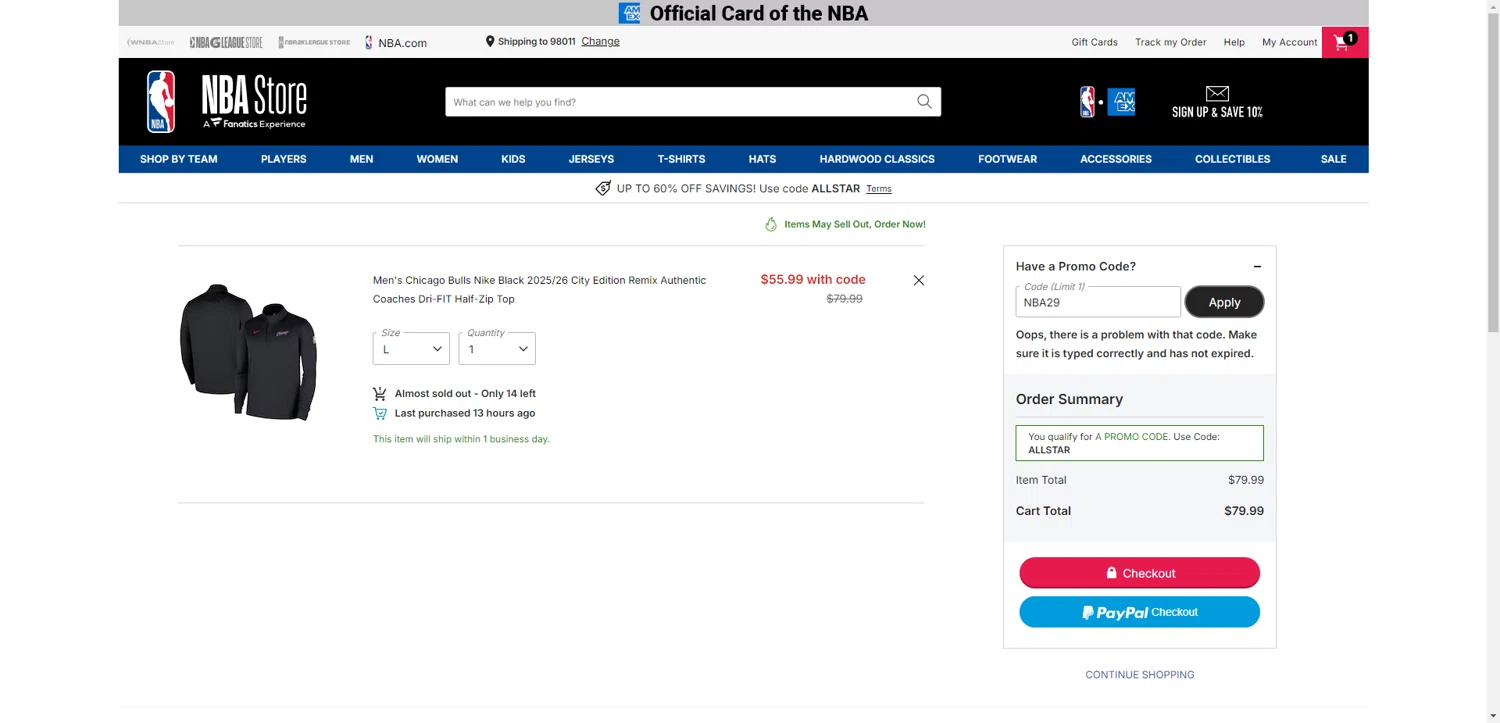Click the PayPal Checkout button
This screenshot has width=1500, height=723.
tap(1139, 612)
